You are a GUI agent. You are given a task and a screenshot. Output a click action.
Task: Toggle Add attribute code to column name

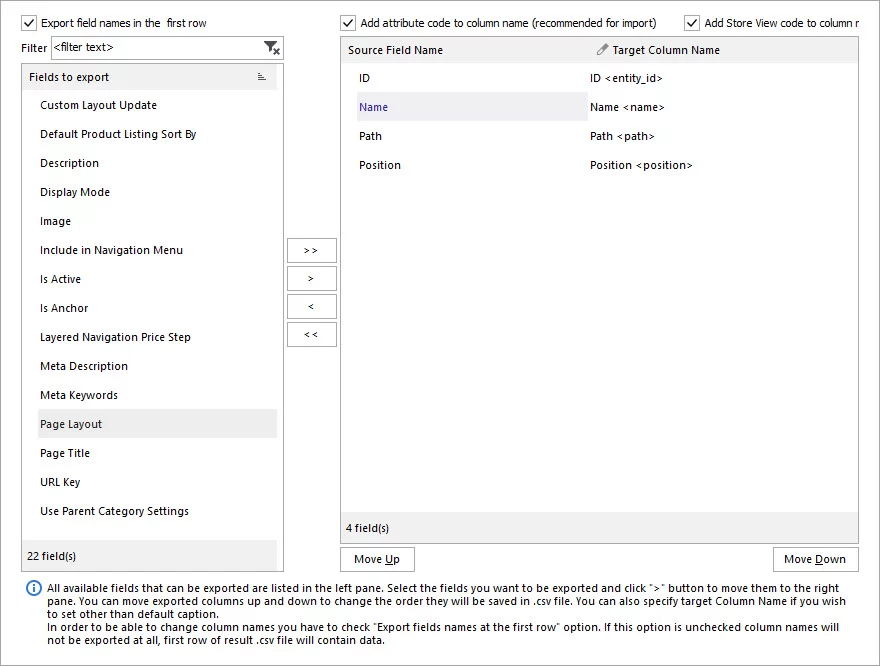tap(348, 23)
